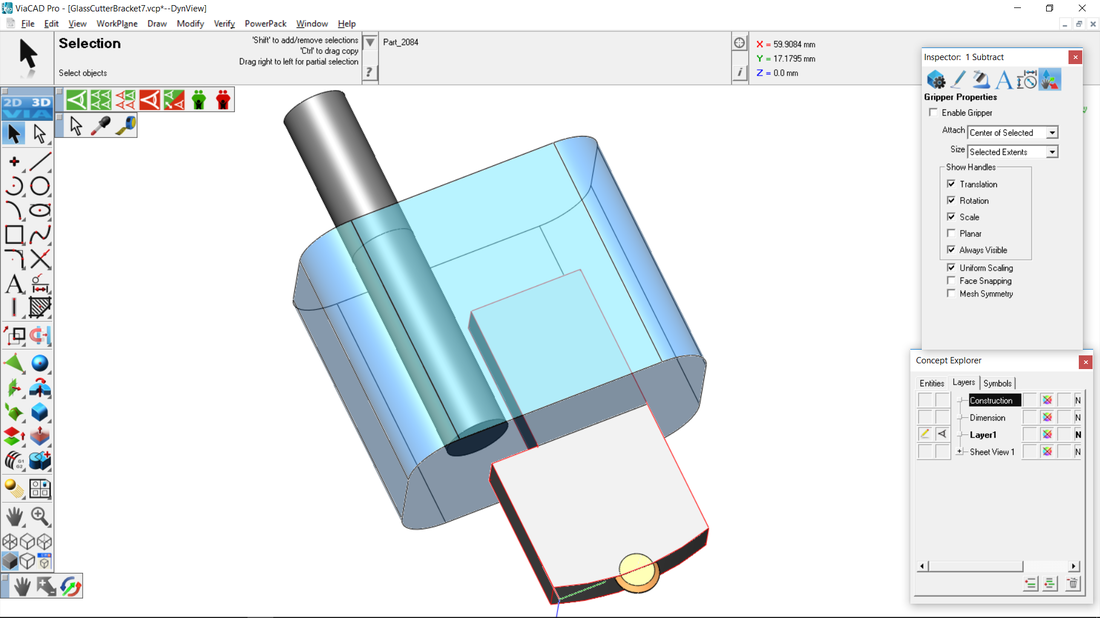The image size is (1100, 618).
Task: Select the rectangle drawing tool
Action: 14,235
